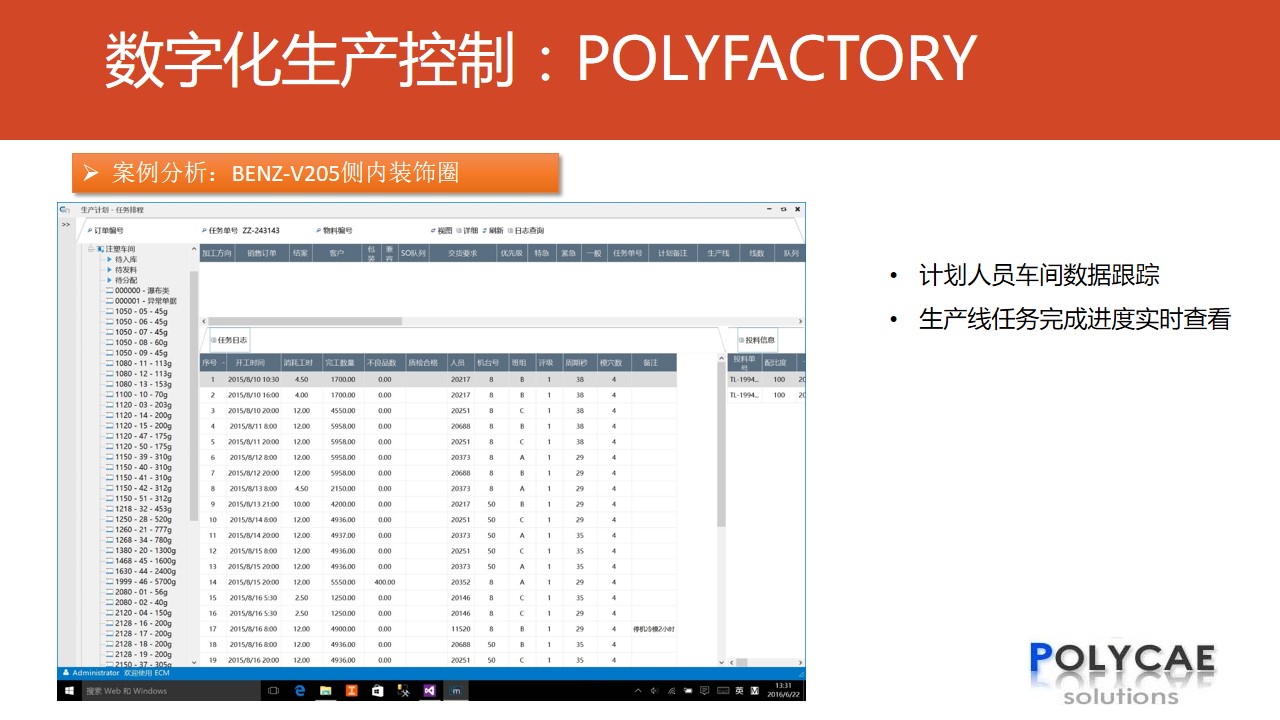Open Visual Studio from the taskbar
The height and width of the screenshot is (720, 1280).
pos(429,690)
